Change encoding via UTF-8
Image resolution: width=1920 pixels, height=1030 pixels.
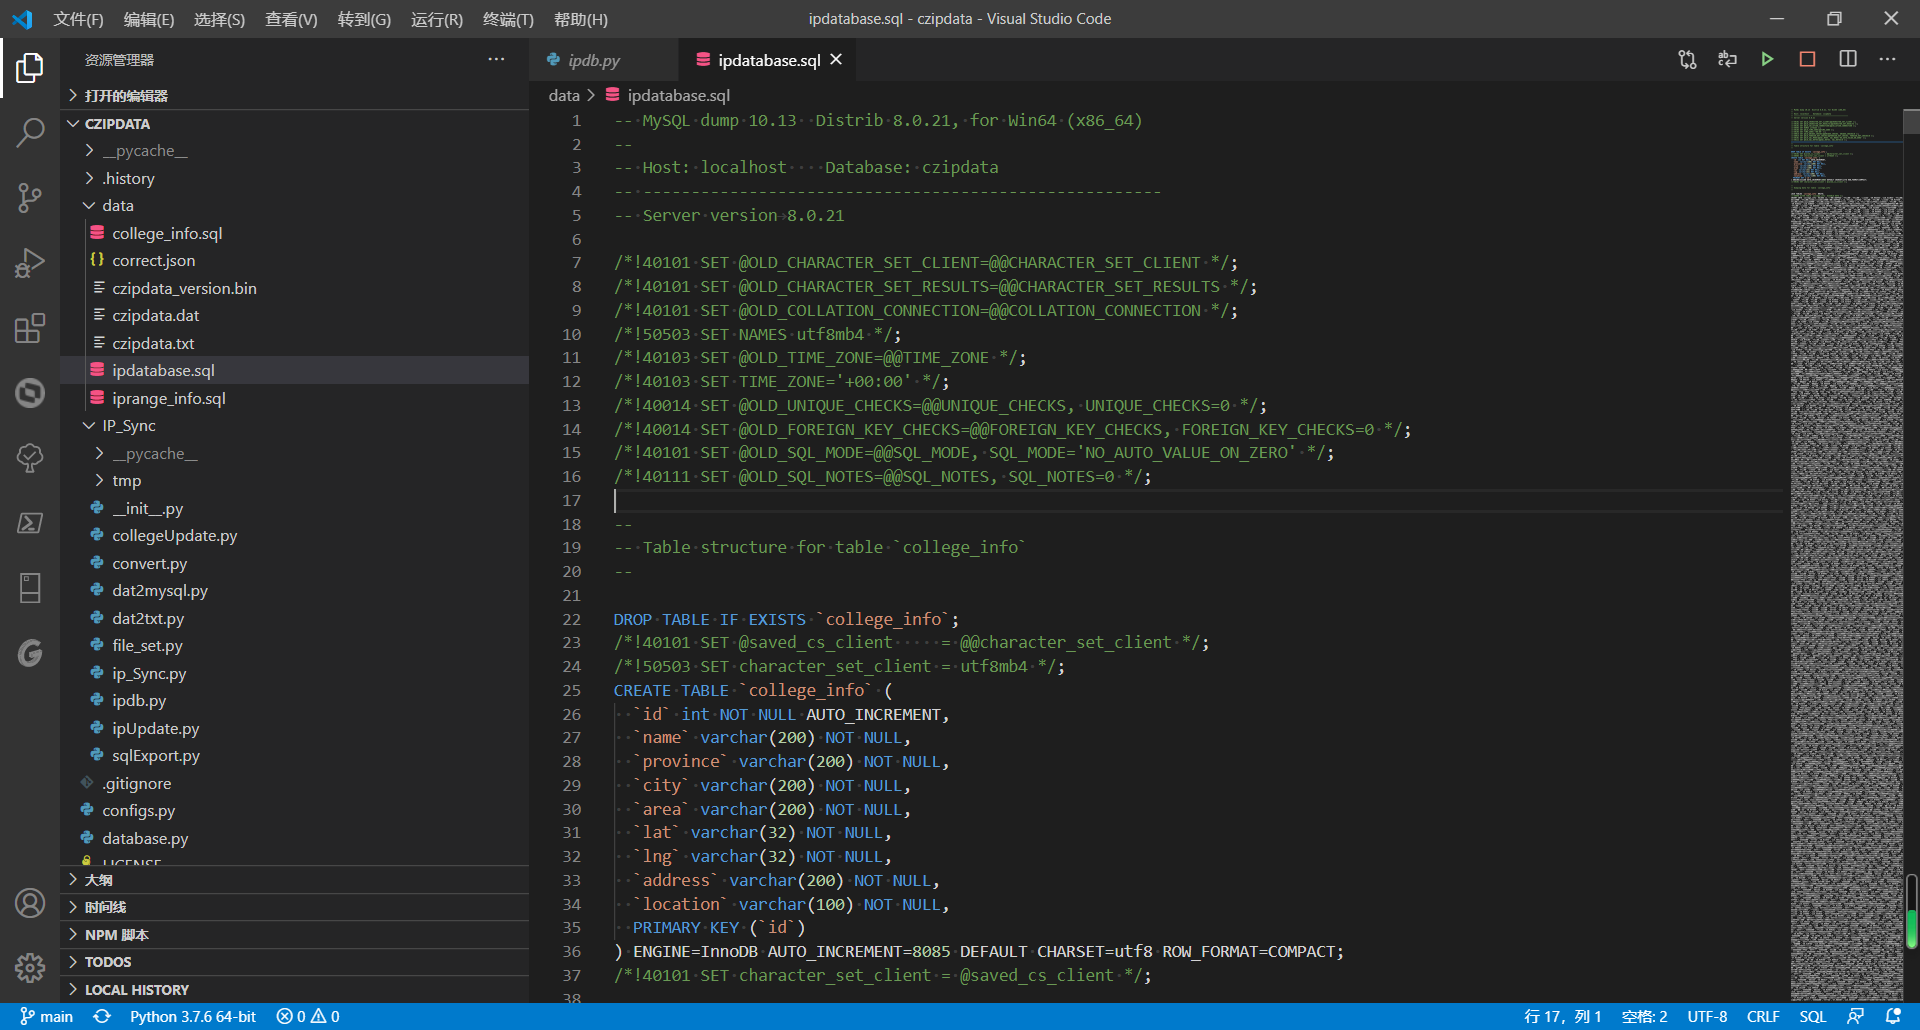click(x=1707, y=1016)
